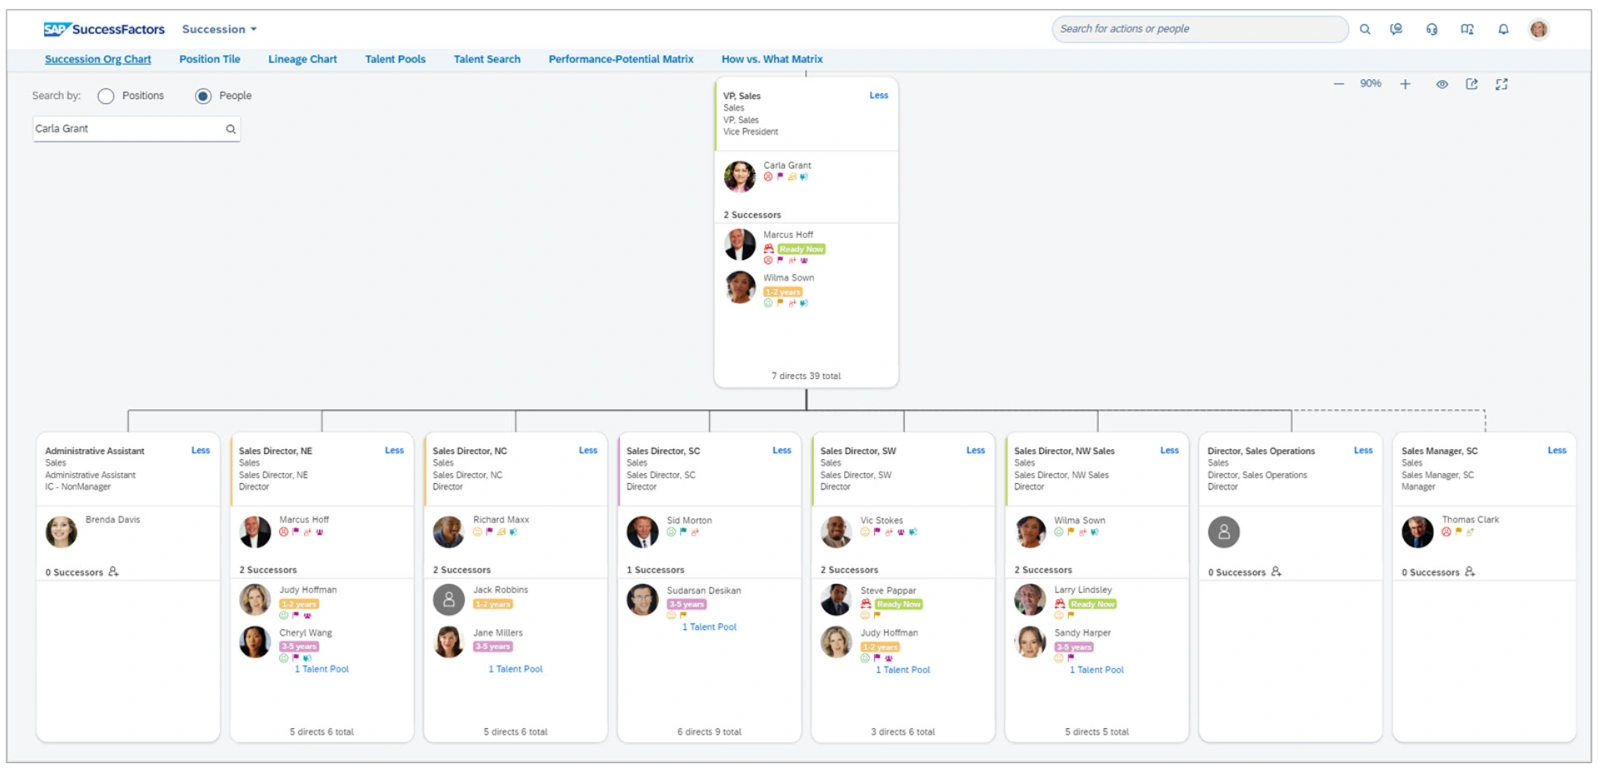The width and height of the screenshot is (1598, 771).
Task: Enter full screen mode icon
Action: (x=1502, y=84)
